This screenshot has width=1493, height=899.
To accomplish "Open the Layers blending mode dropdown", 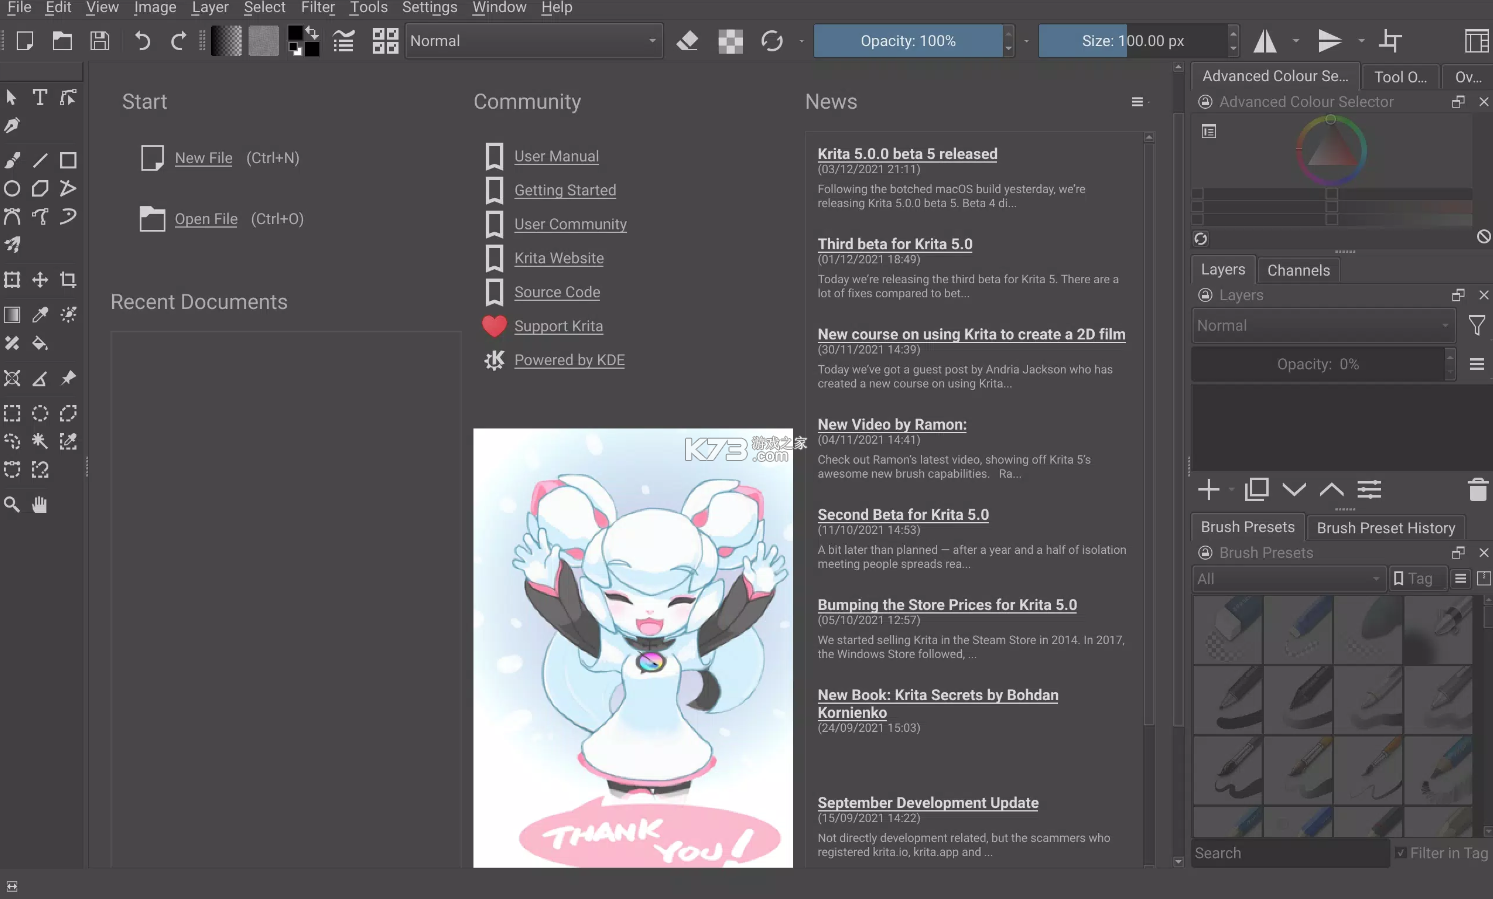I will point(1324,326).
